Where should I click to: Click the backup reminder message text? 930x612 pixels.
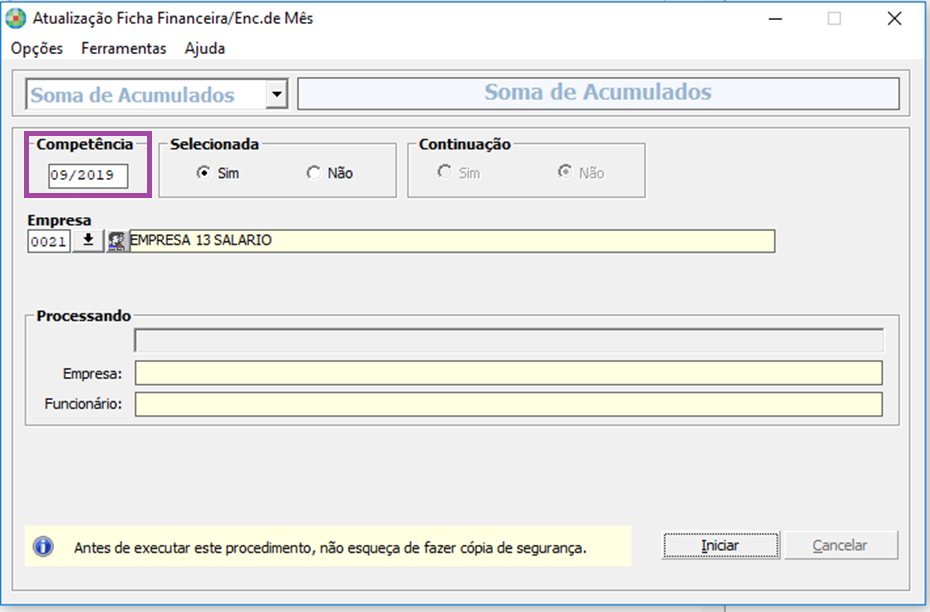tap(330, 548)
